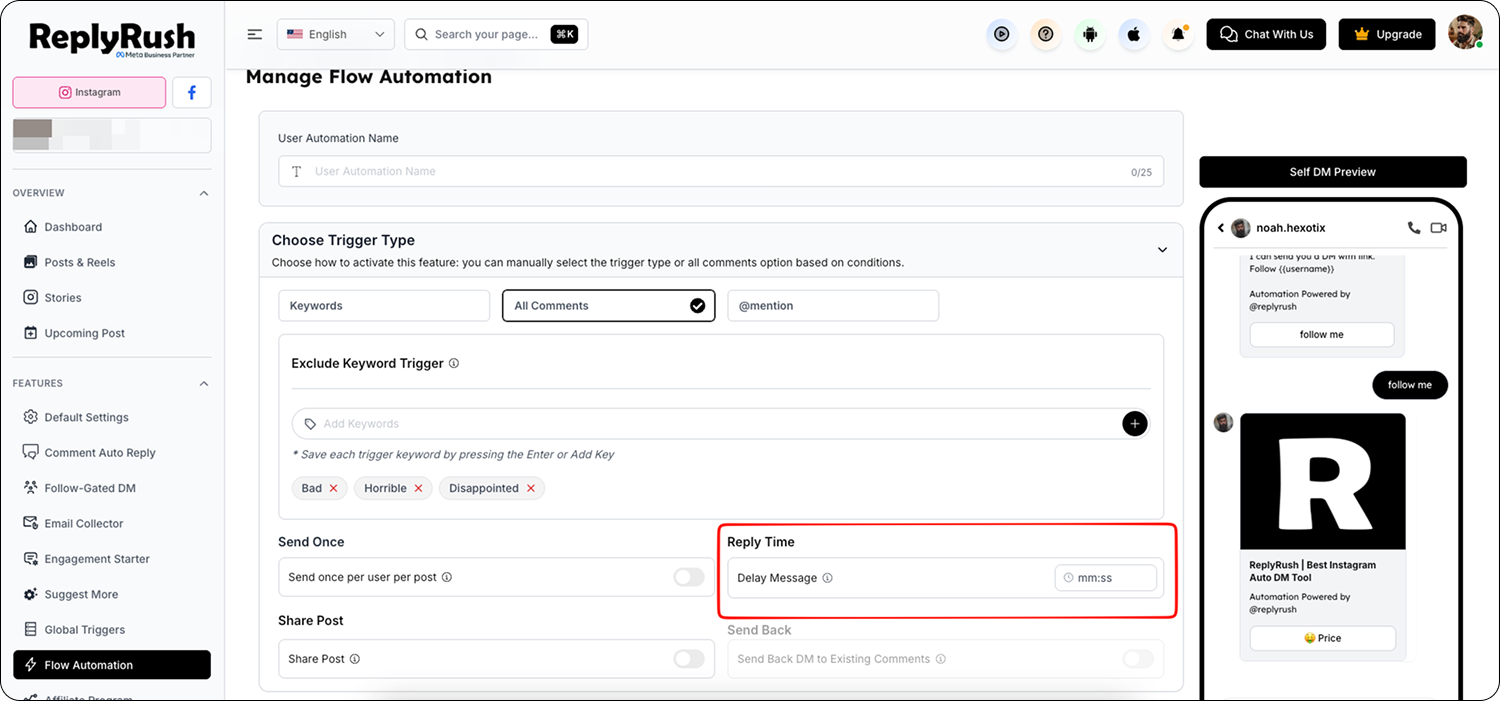Click the ReplyRush R logo card image
The height and width of the screenshot is (701, 1500).
[1323, 481]
